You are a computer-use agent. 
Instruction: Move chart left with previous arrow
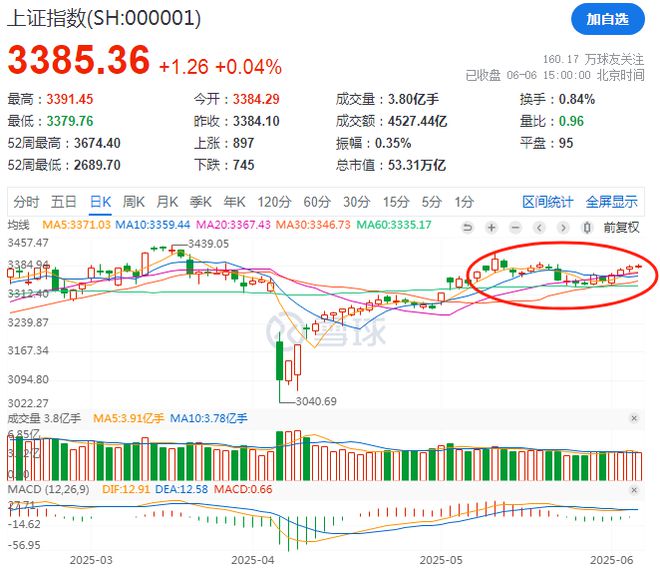(539, 228)
